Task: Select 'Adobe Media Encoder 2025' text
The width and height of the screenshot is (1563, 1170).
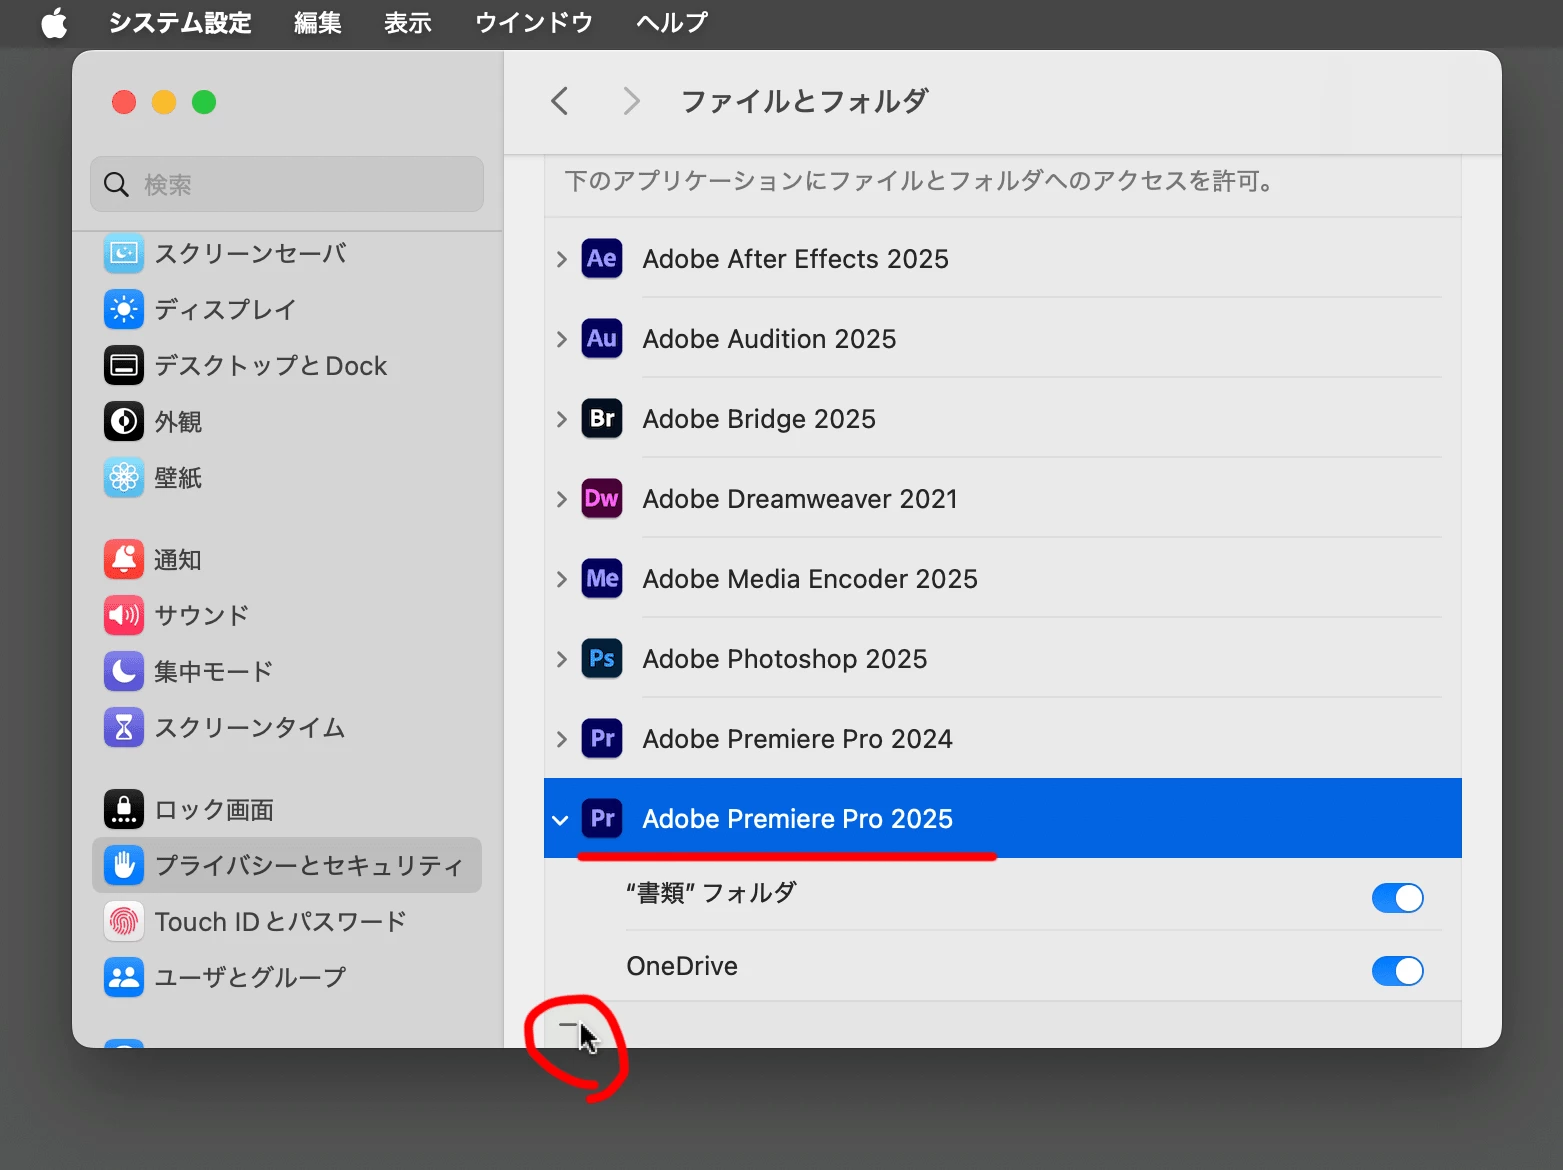Action: pyautogui.click(x=811, y=579)
